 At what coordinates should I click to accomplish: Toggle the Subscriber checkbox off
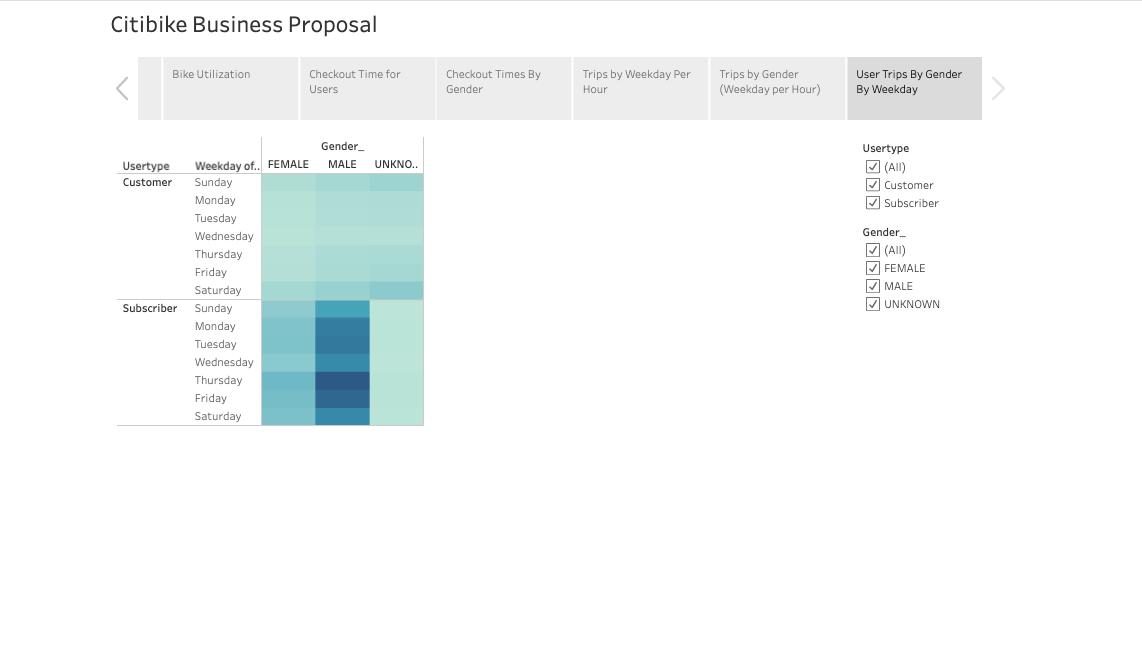872,203
